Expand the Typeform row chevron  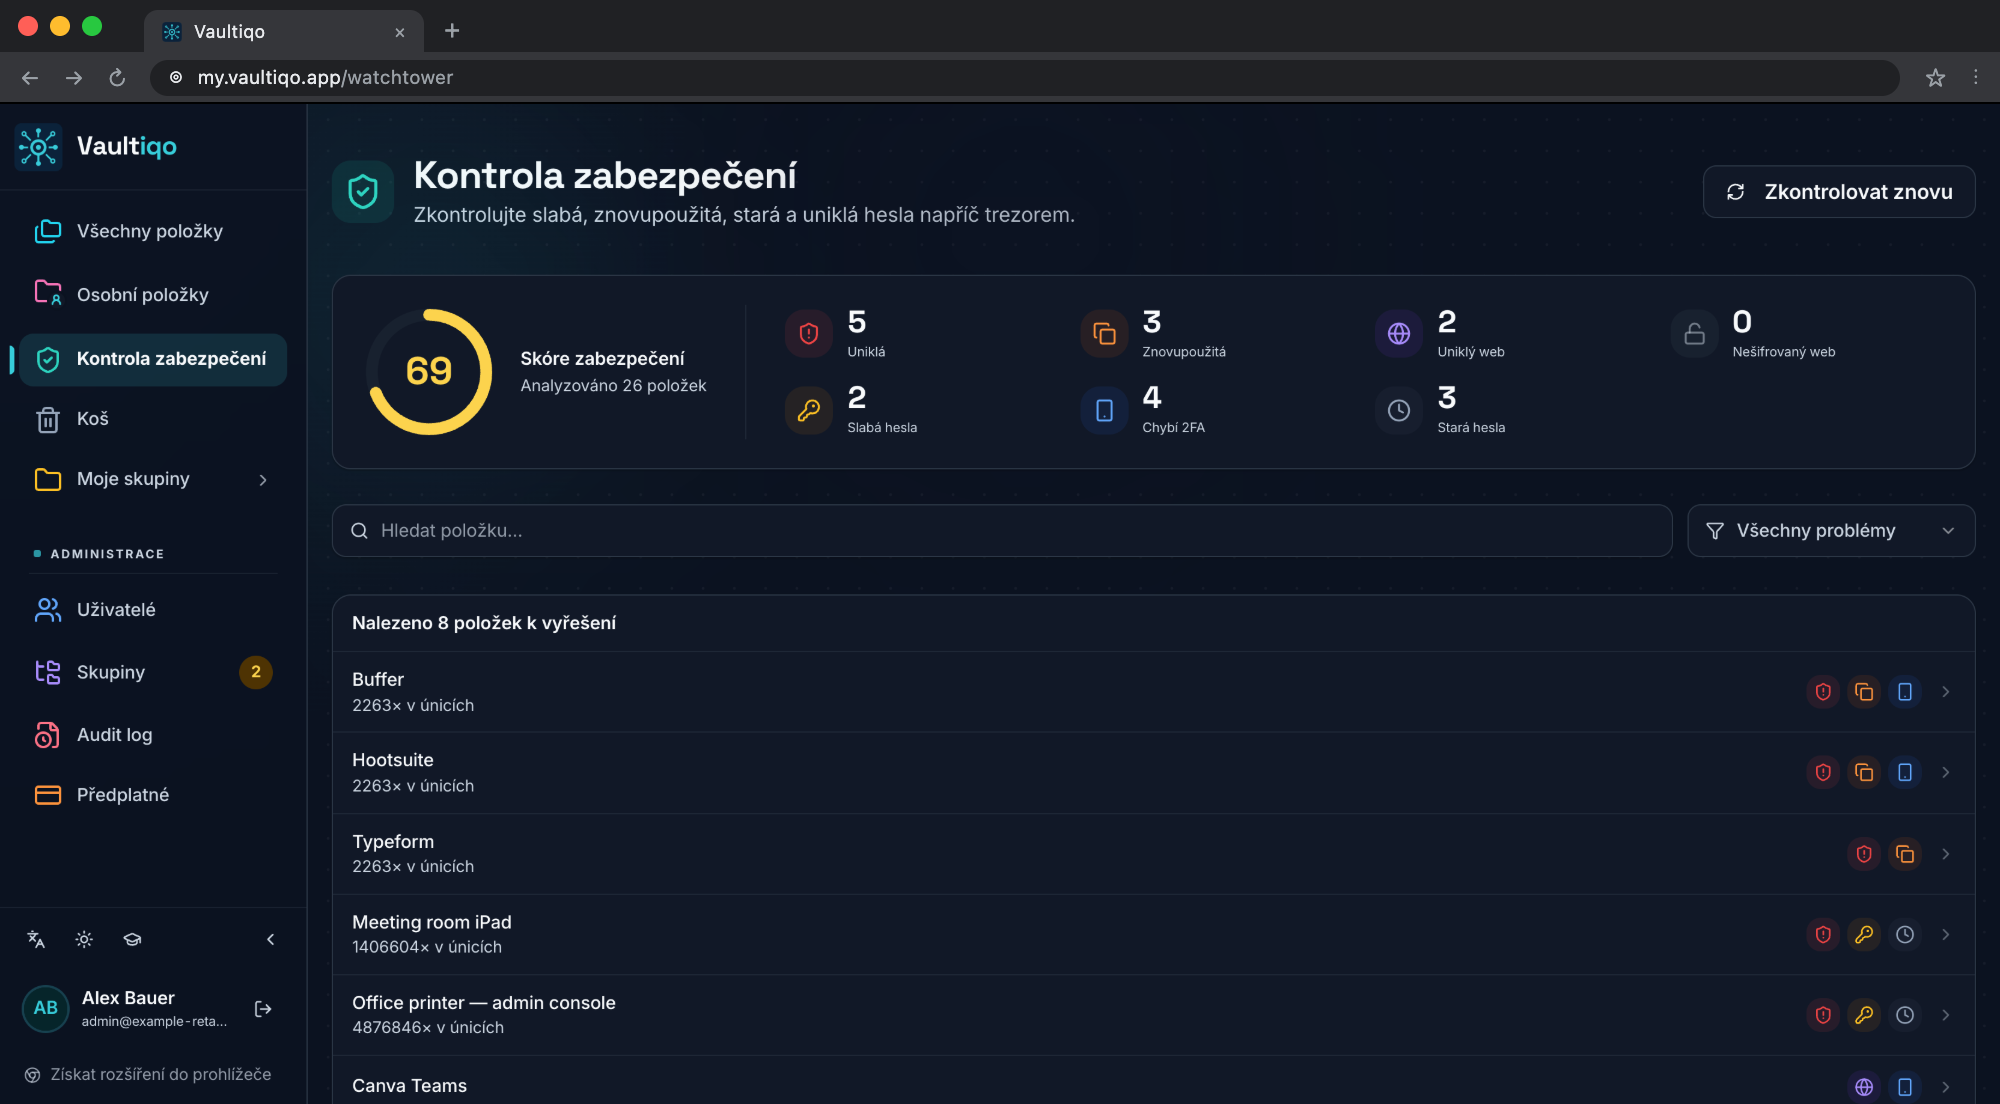coord(1946,854)
